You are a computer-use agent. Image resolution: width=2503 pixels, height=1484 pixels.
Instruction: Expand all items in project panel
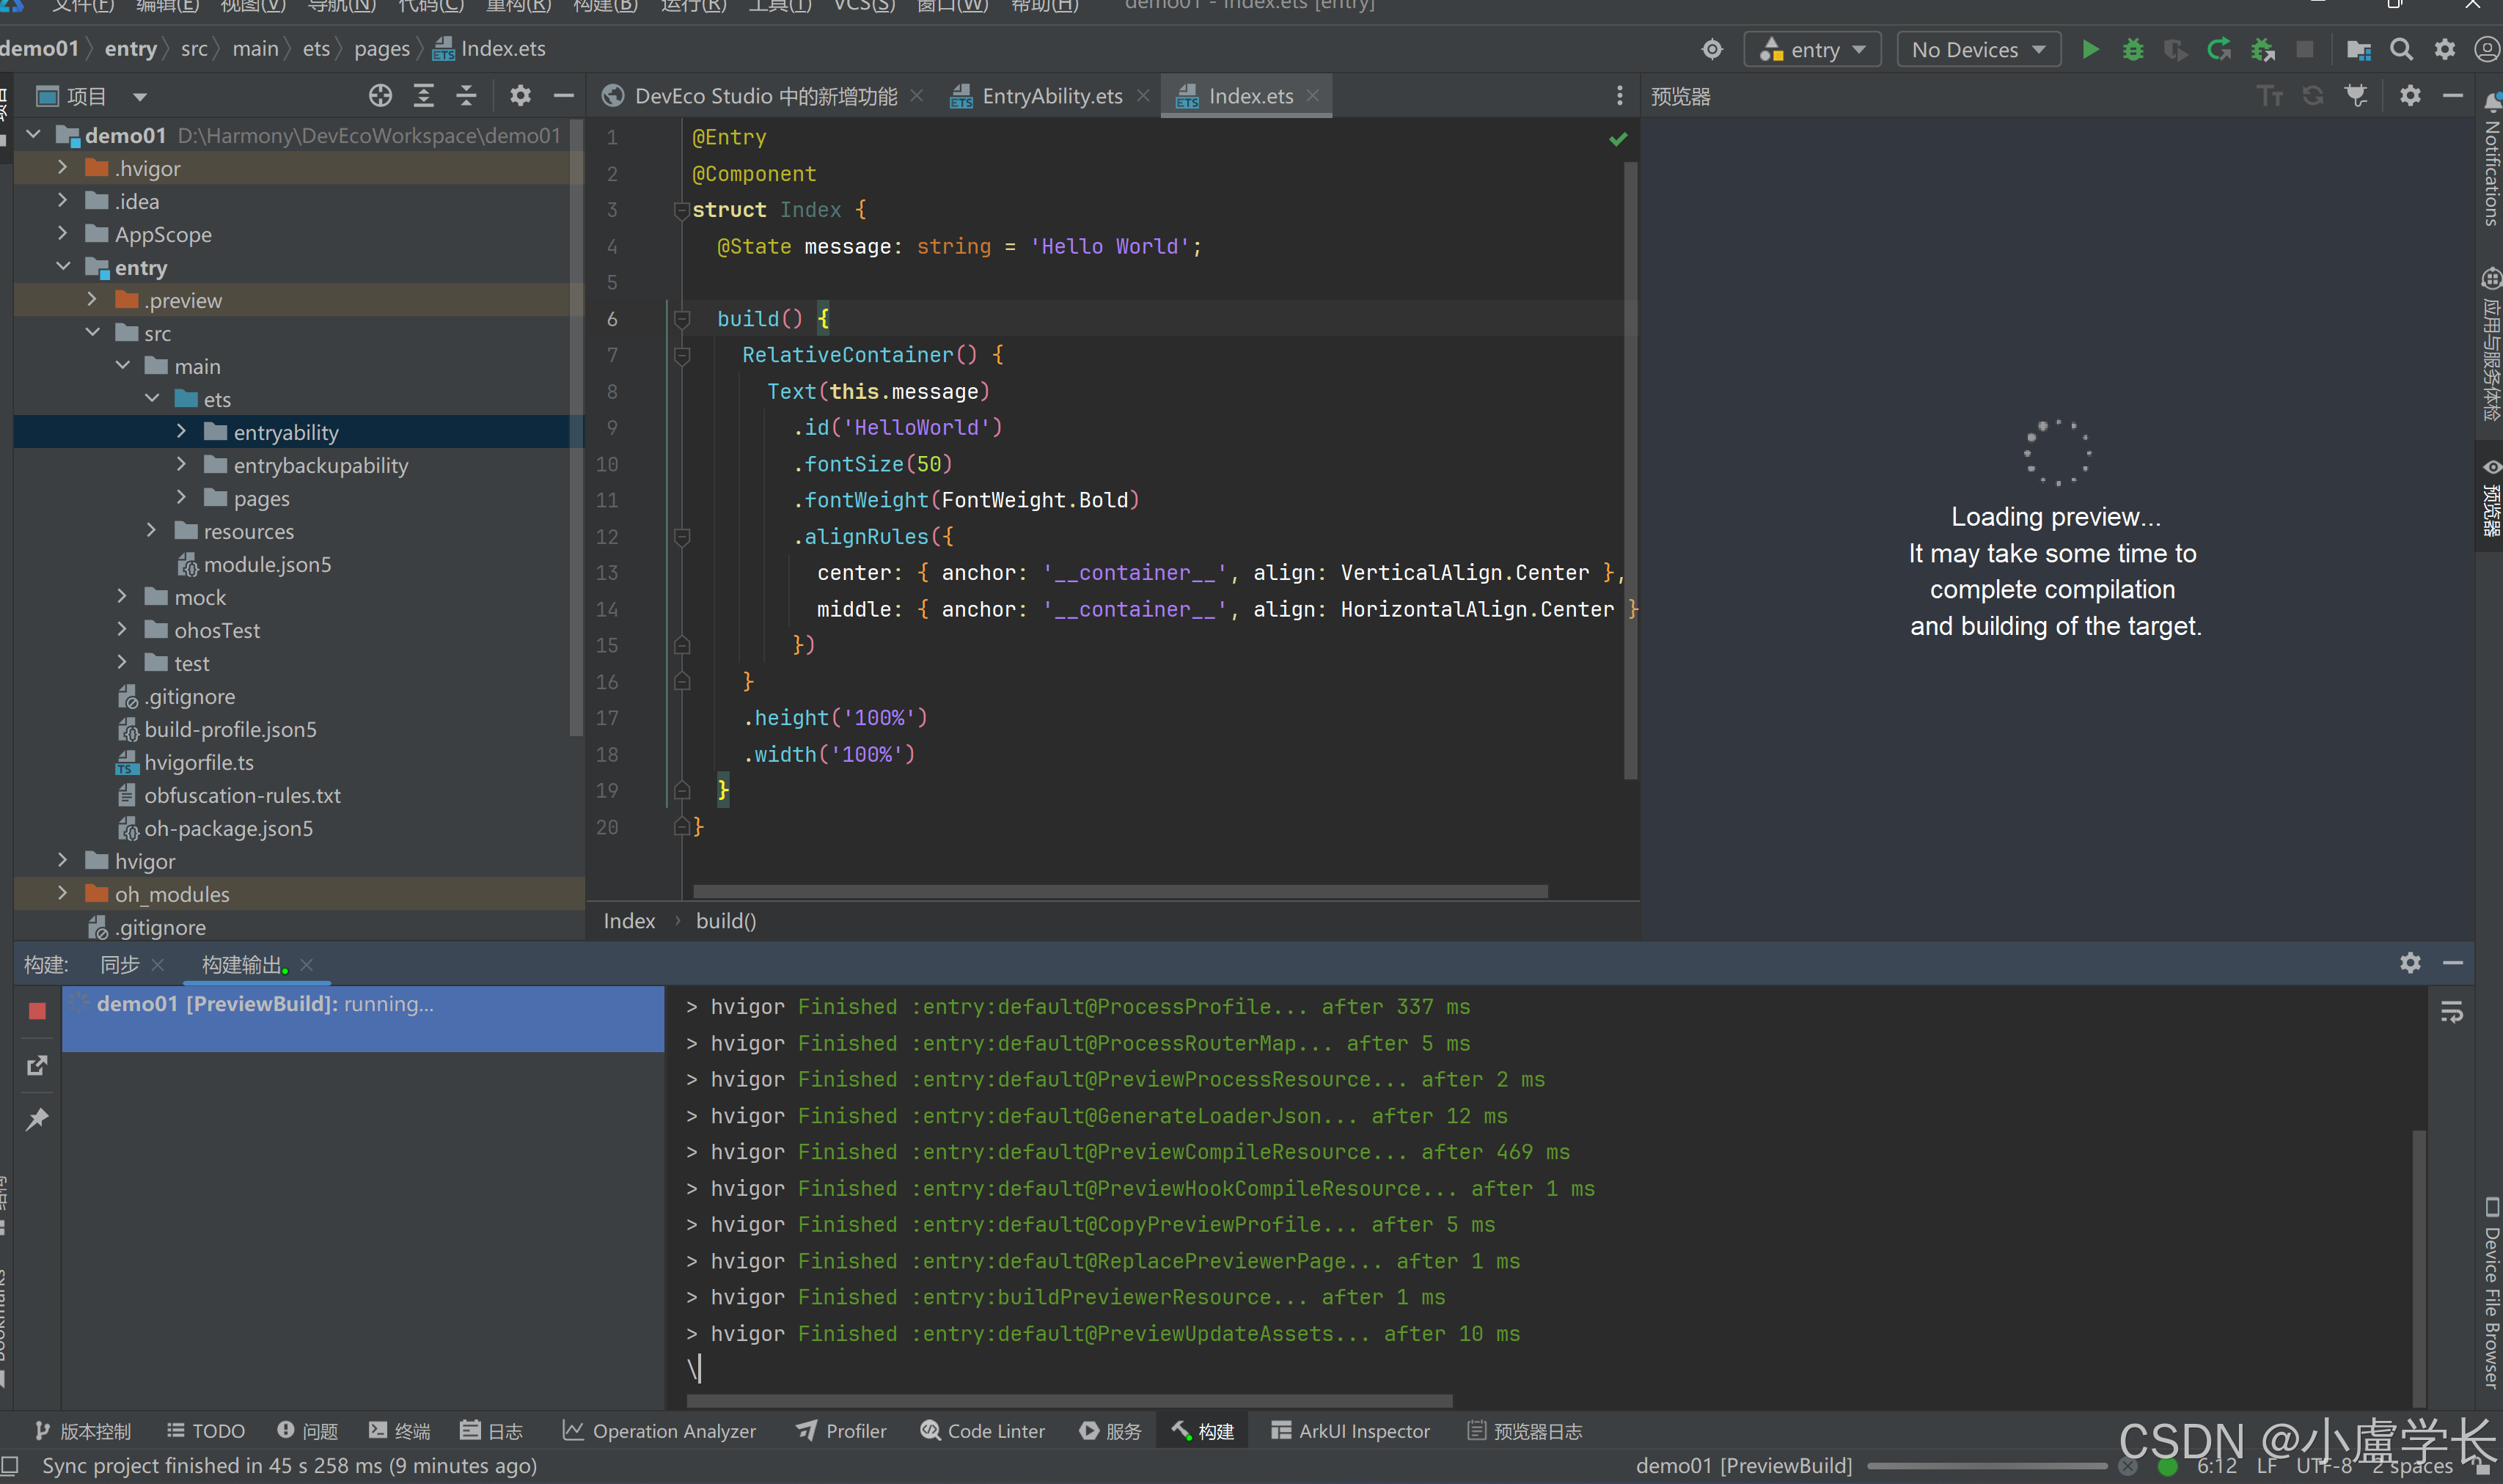424,96
